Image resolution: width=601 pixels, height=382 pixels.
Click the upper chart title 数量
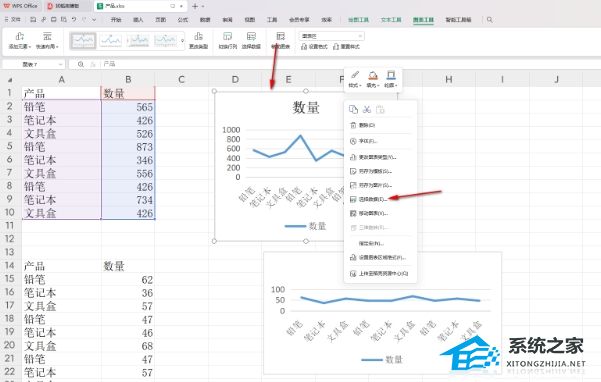tap(306, 108)
